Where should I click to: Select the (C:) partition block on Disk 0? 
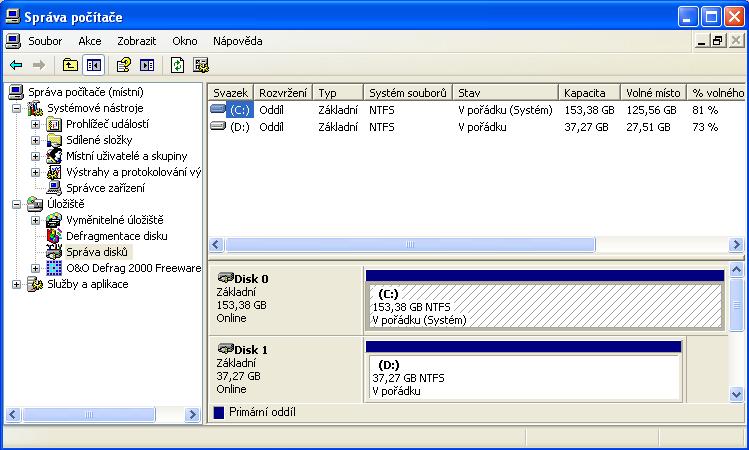click(x=545, y=306)
